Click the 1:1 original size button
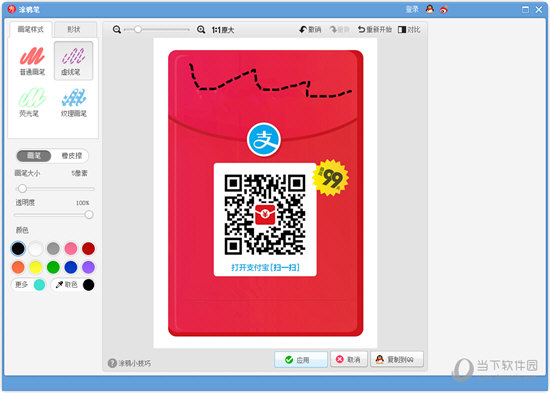Screen dimensions: 550x393 (x=223, y=30)
